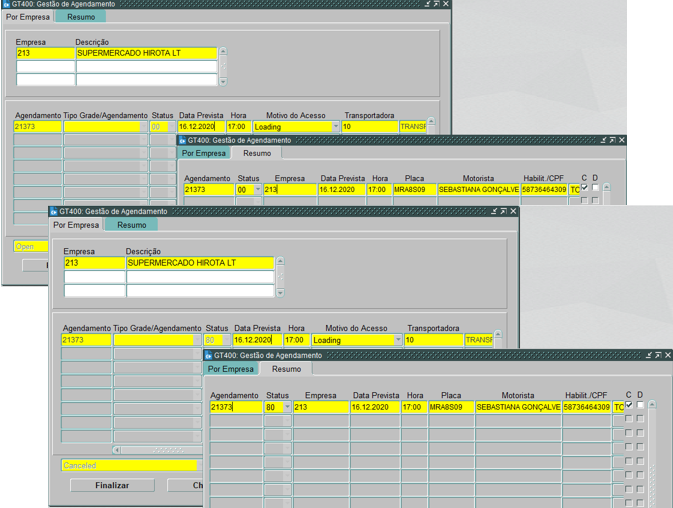Click Data Prevista 16.12.2020 field in Open-status window
This screenshot has height=508, width=673.
point(201,127)
